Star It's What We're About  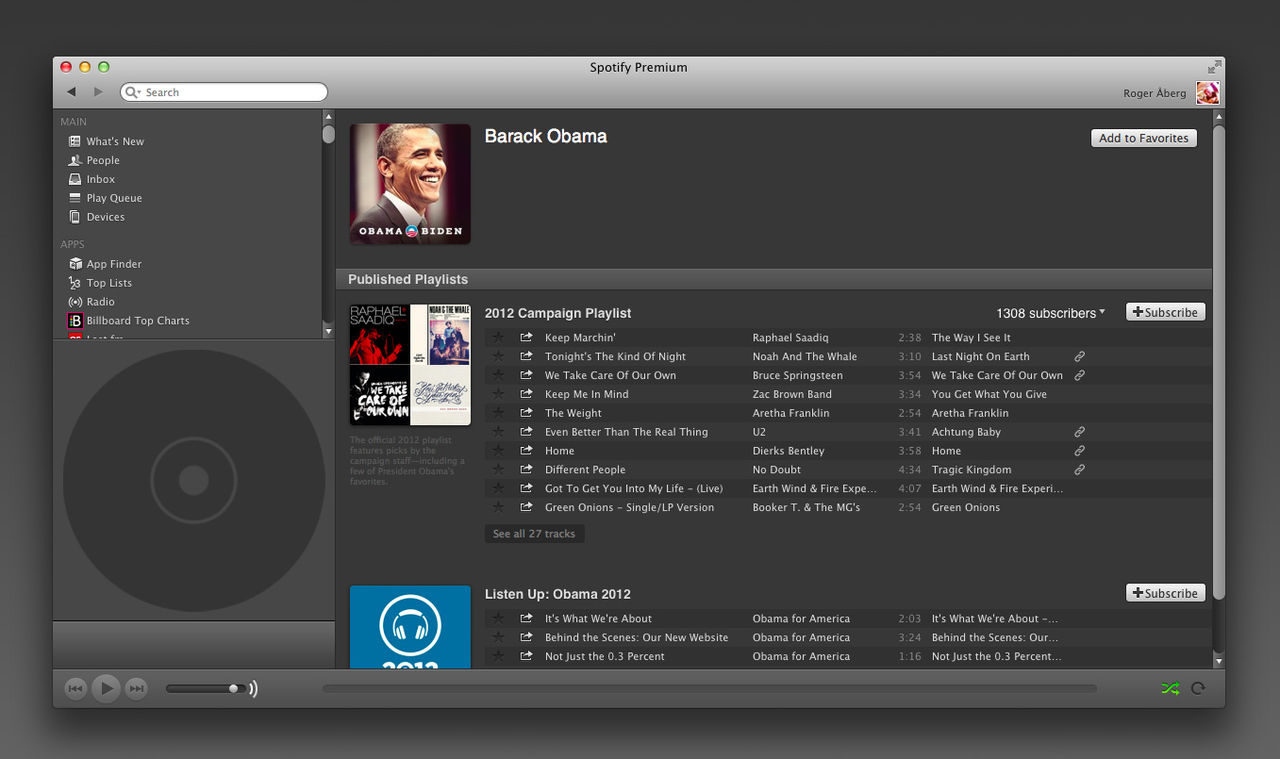point(498,618)
